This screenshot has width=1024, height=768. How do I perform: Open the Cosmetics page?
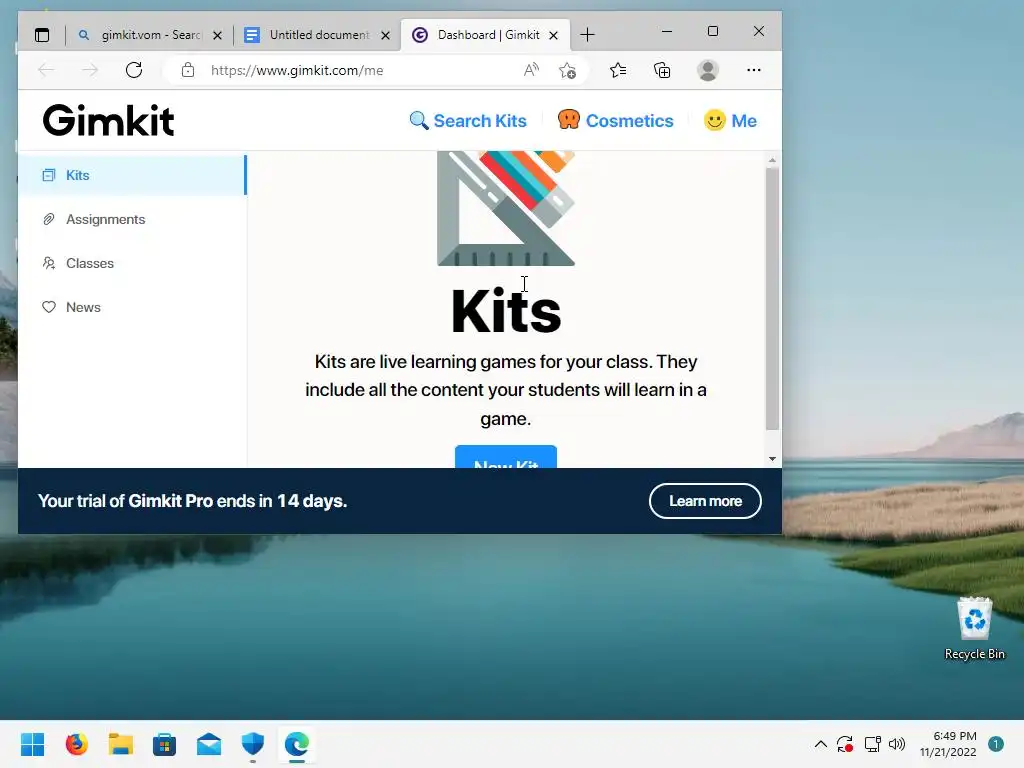615,121
